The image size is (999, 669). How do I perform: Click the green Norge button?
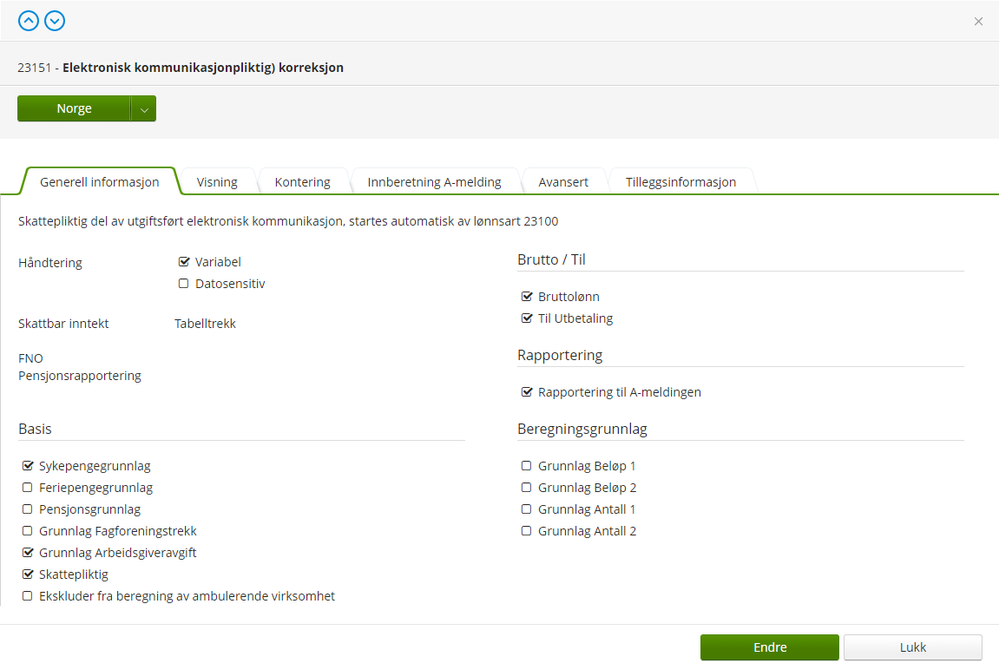[74, 109]
